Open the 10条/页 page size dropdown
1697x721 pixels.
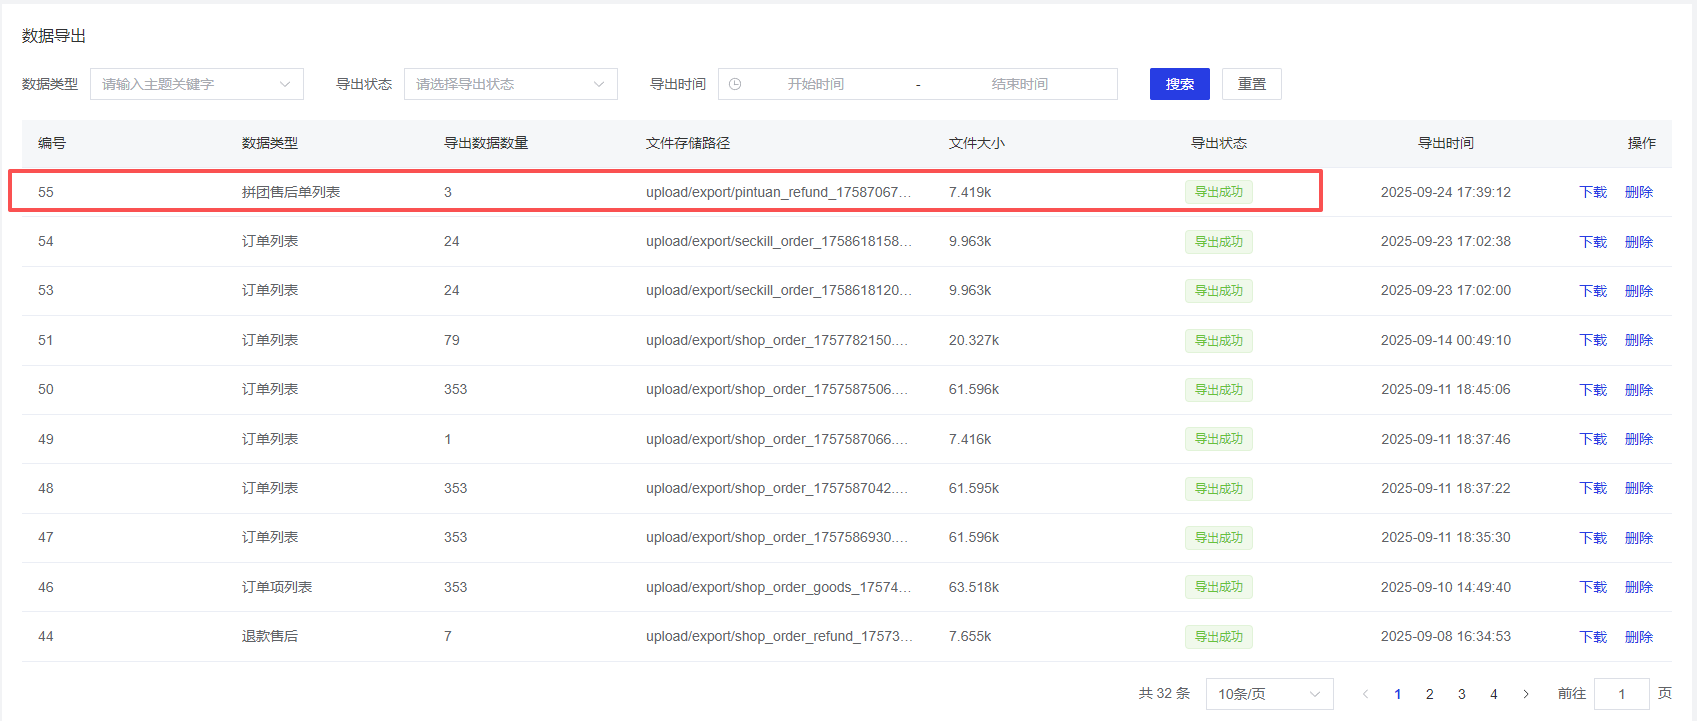point(1268,694)
